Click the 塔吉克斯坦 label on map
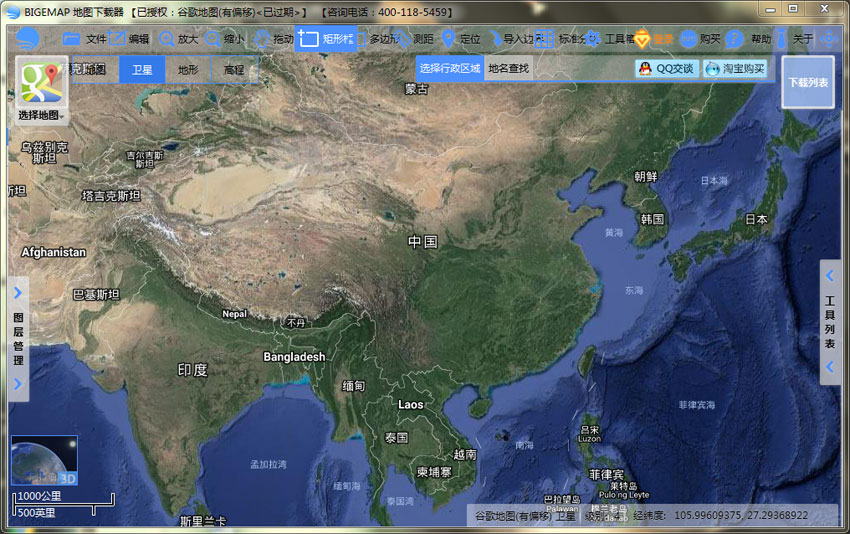 point(111,196)
